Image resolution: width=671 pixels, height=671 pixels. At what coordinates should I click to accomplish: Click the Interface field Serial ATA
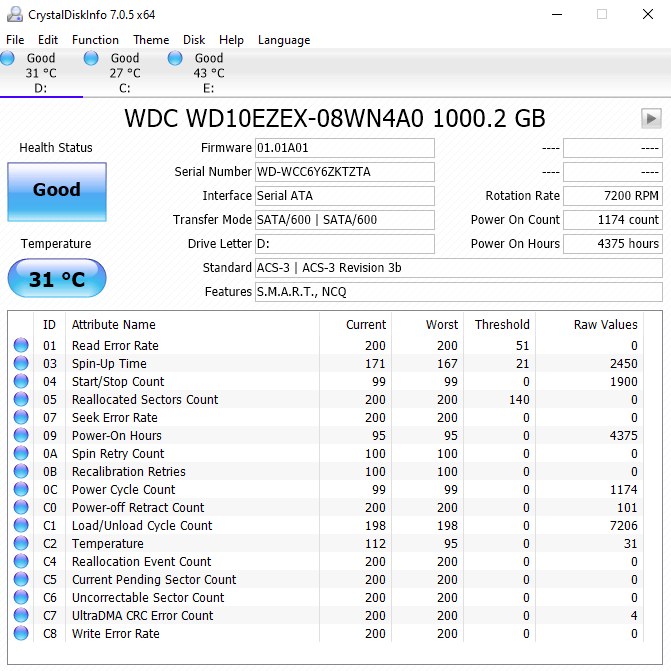345,196
